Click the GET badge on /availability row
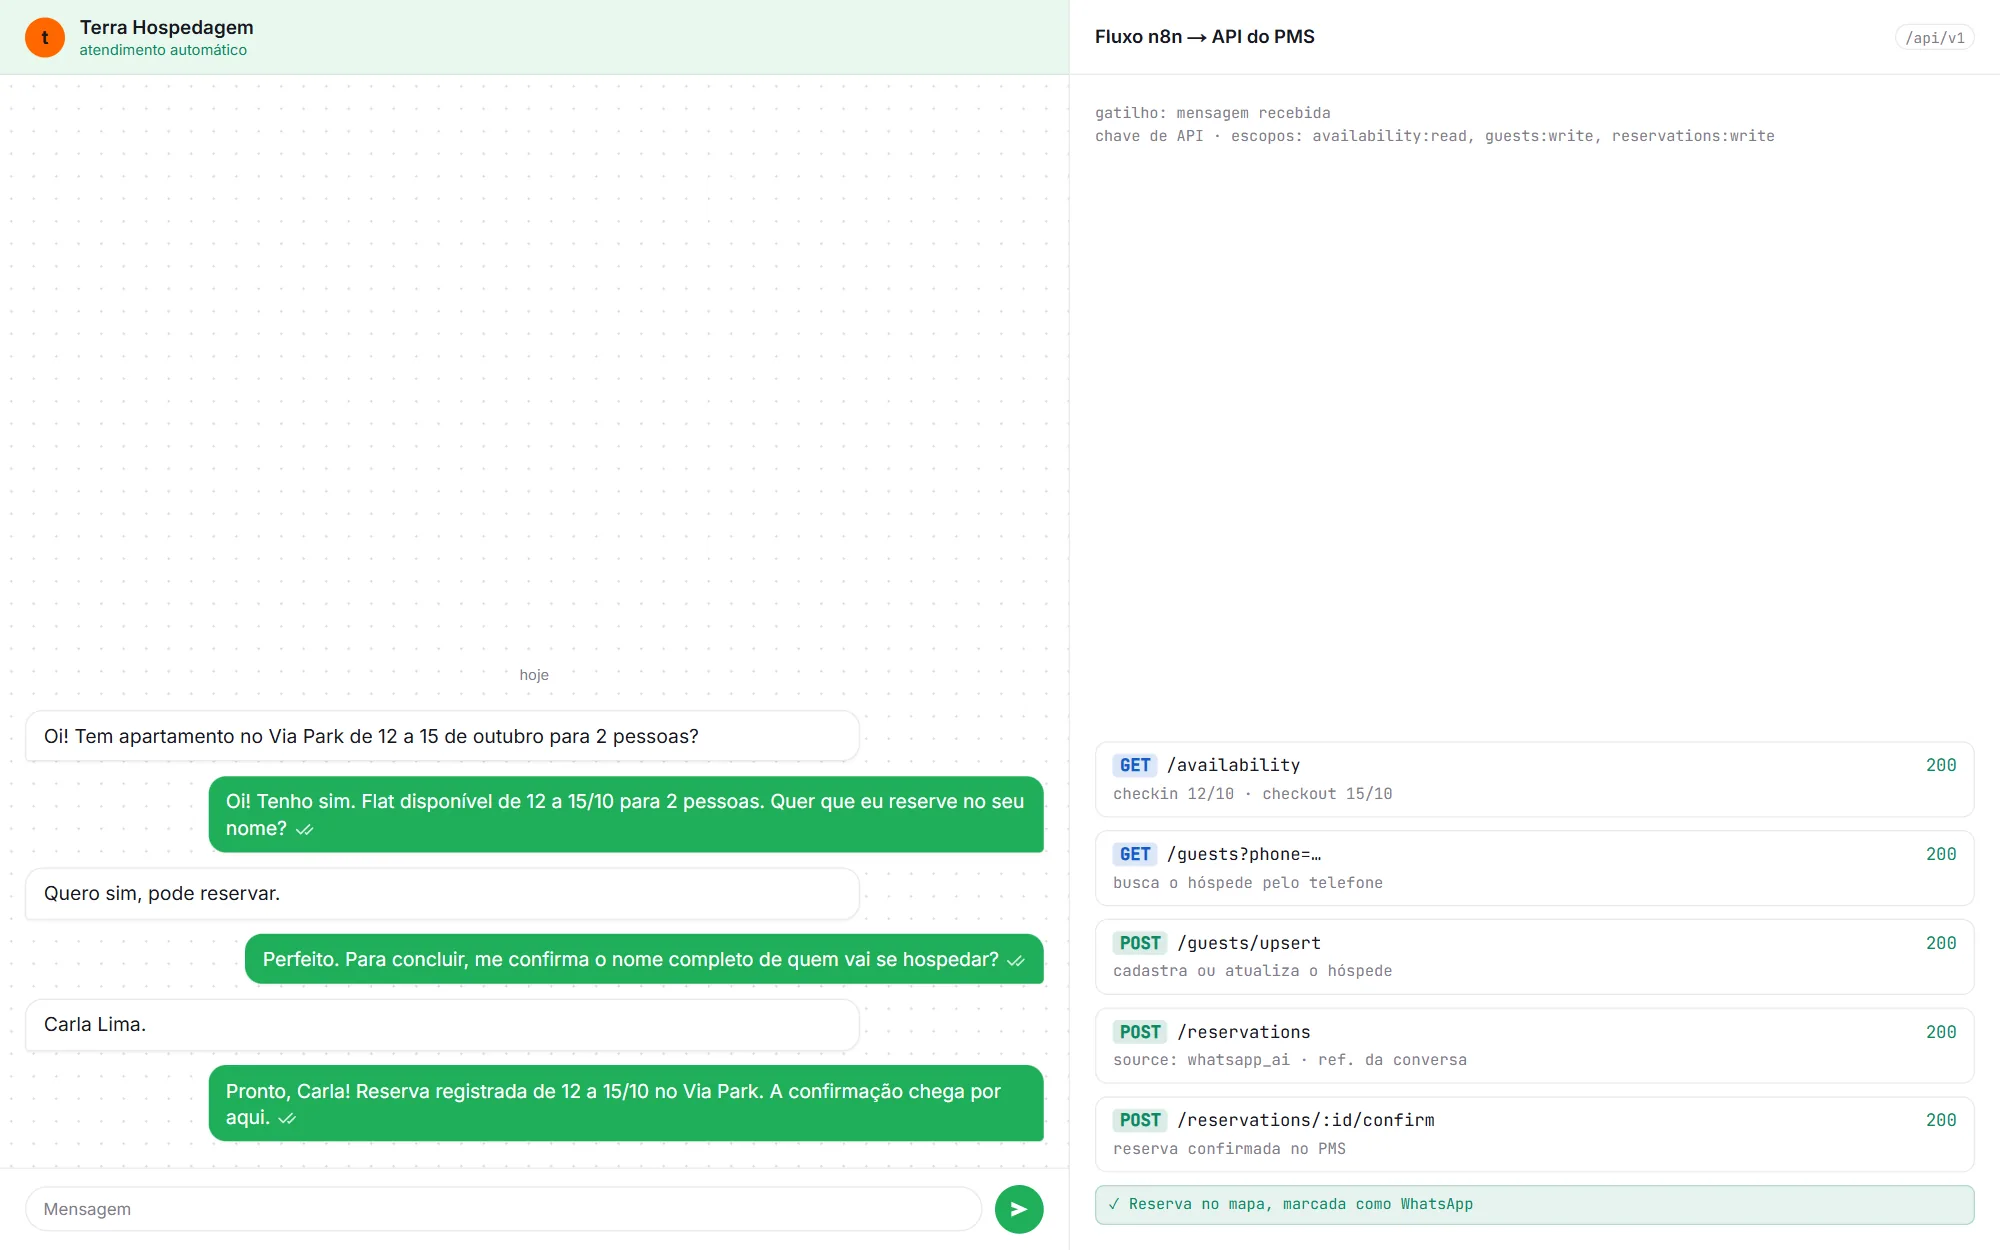This screenshot has width=2000, height=1250. (1135, 765)
